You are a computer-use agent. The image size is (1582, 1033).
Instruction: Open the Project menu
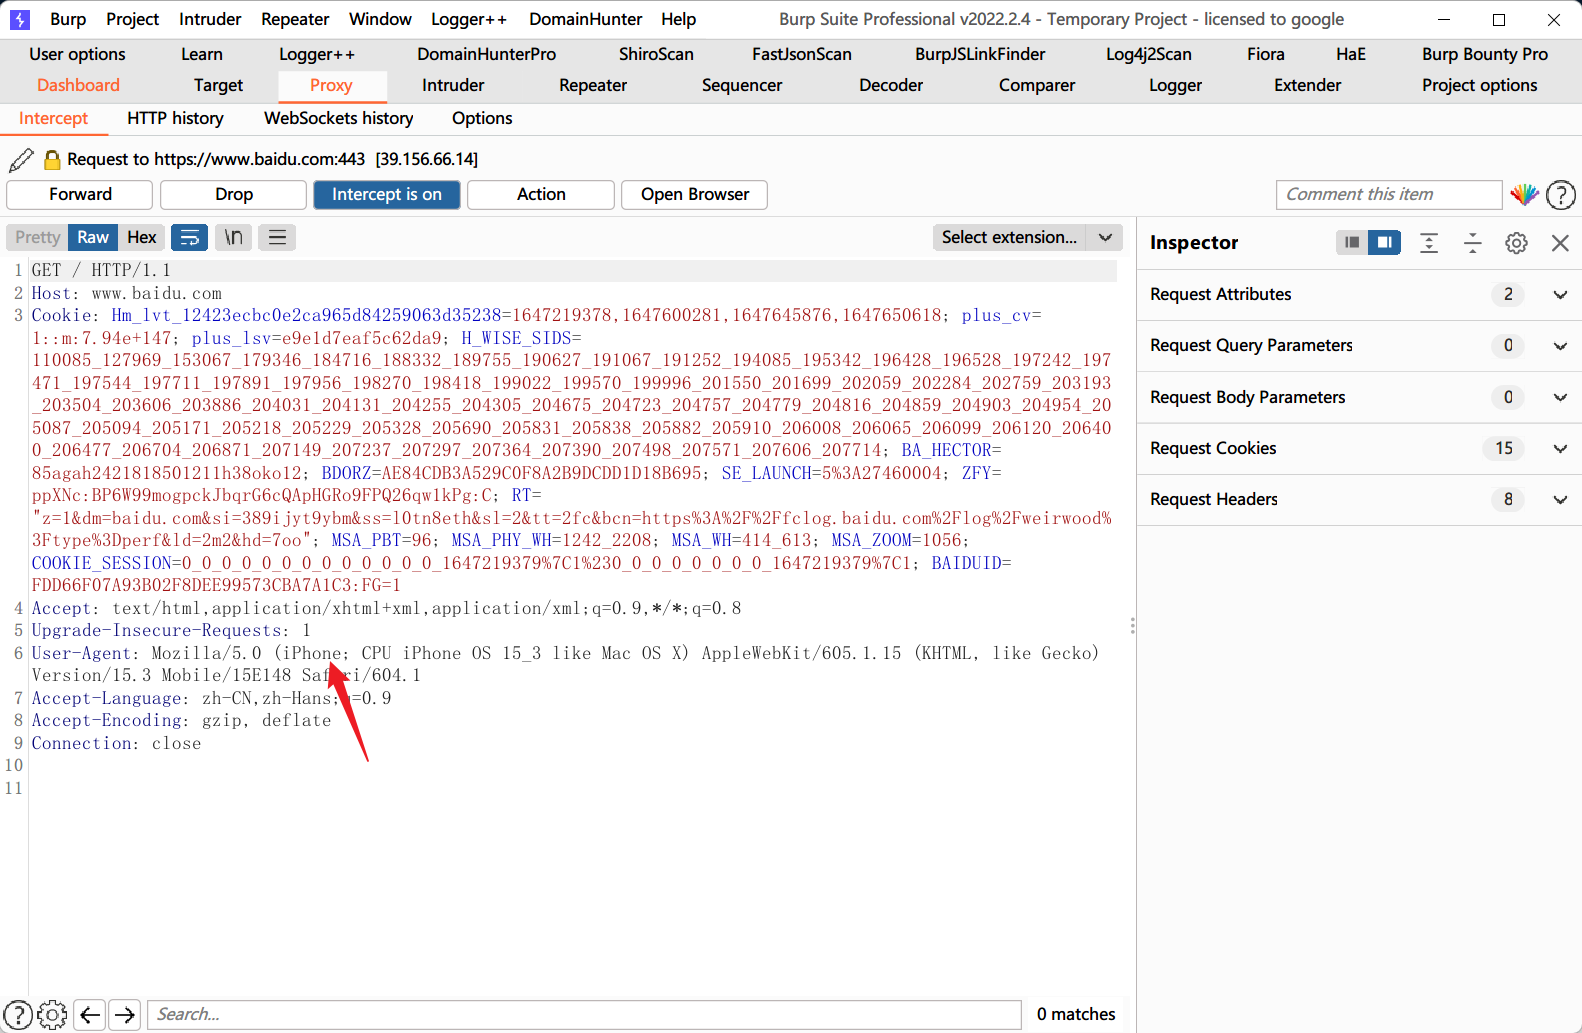132,19
